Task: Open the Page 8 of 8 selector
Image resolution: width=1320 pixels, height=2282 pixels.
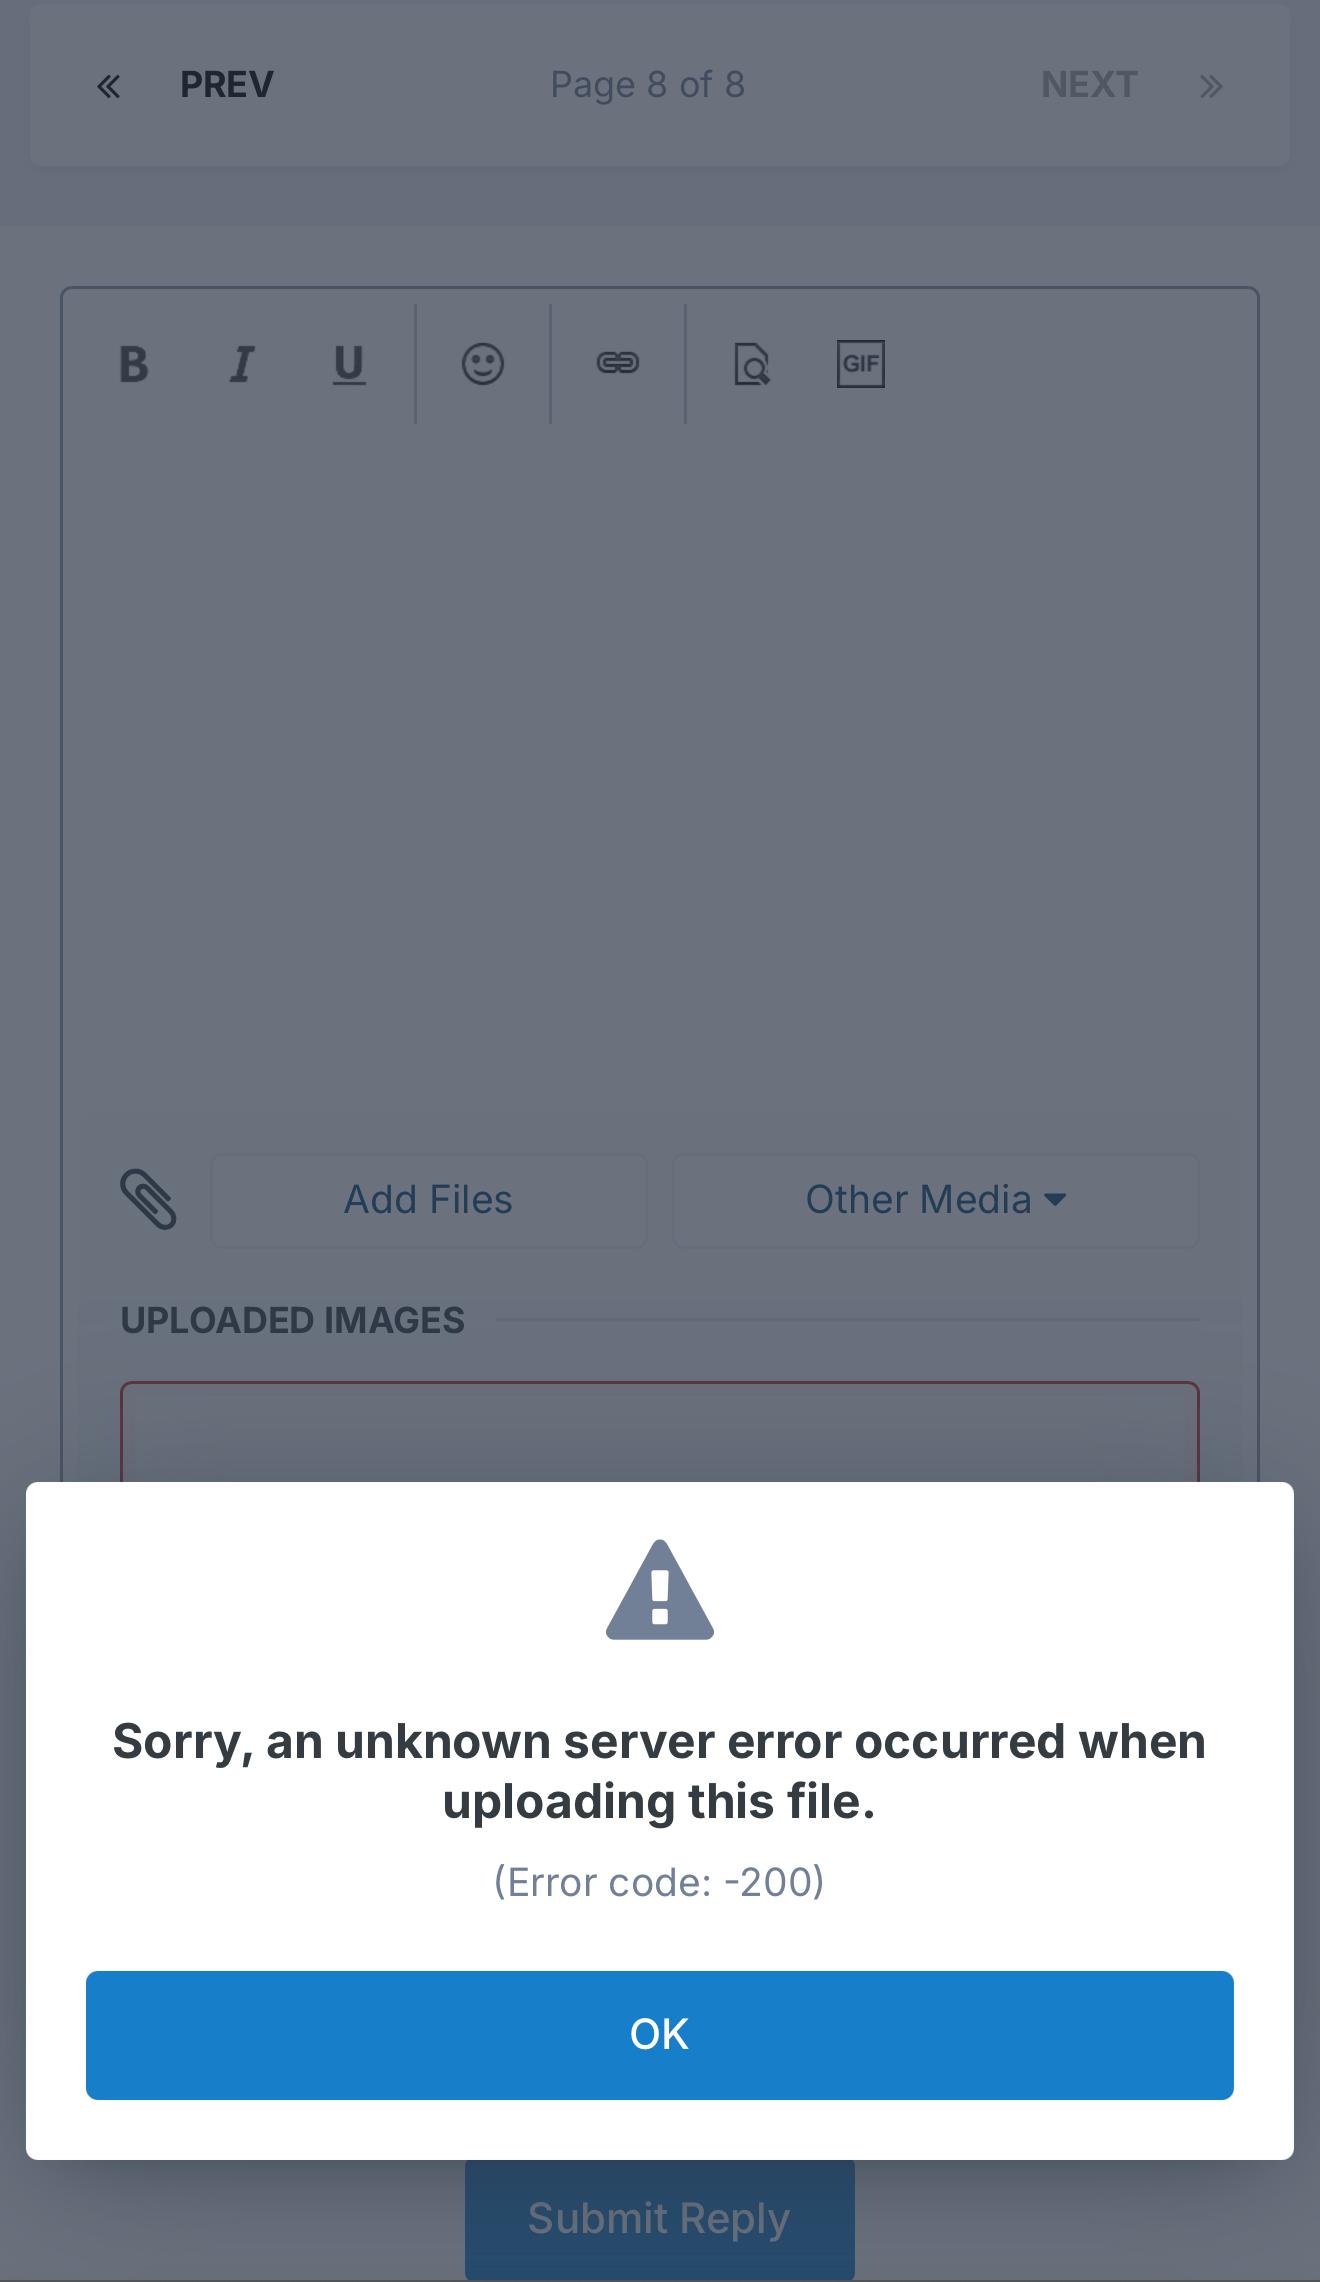Action: click(x=648, y=85)
